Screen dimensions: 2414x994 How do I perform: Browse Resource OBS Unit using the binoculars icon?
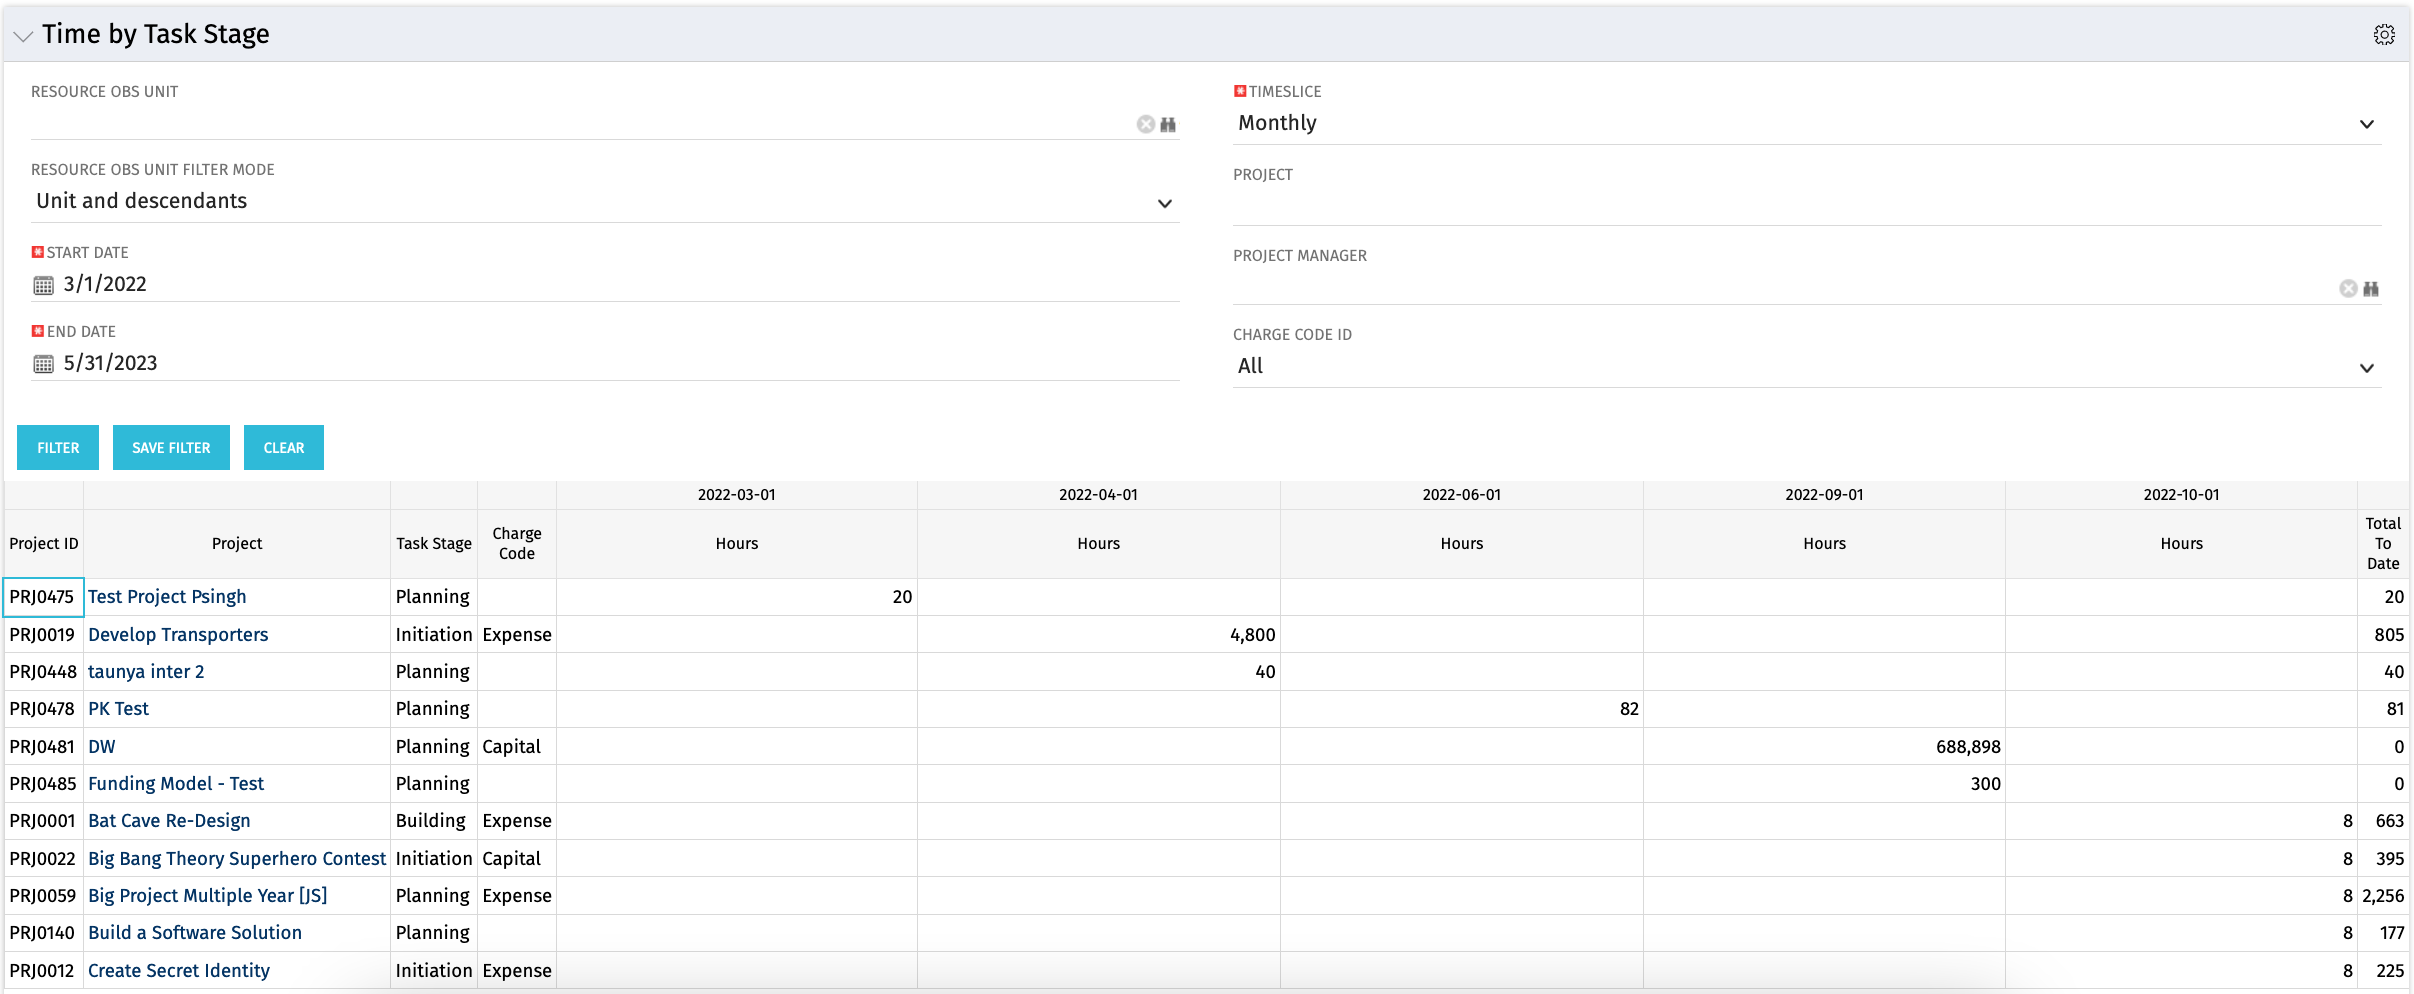[1168, 124]
